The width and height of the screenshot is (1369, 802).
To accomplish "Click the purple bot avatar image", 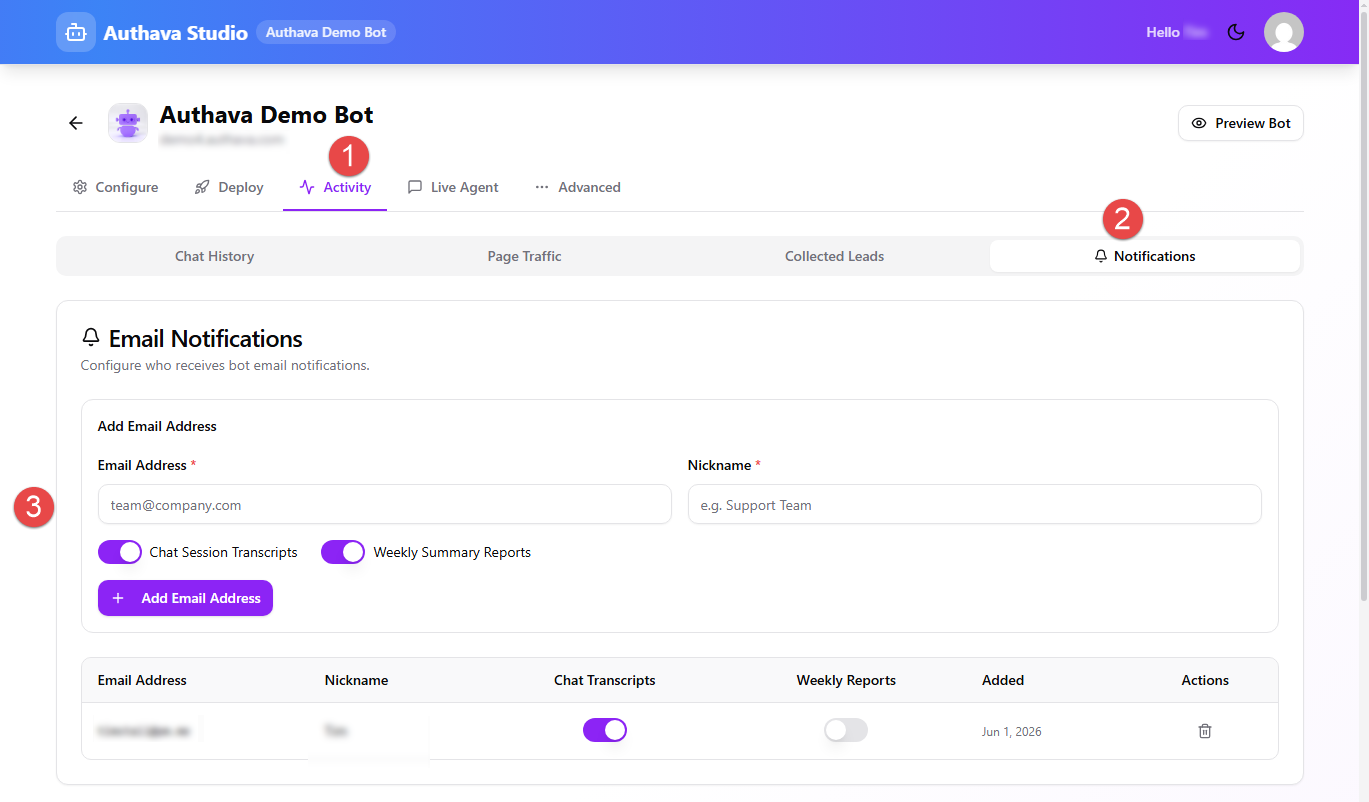I will tap(128, 123).
